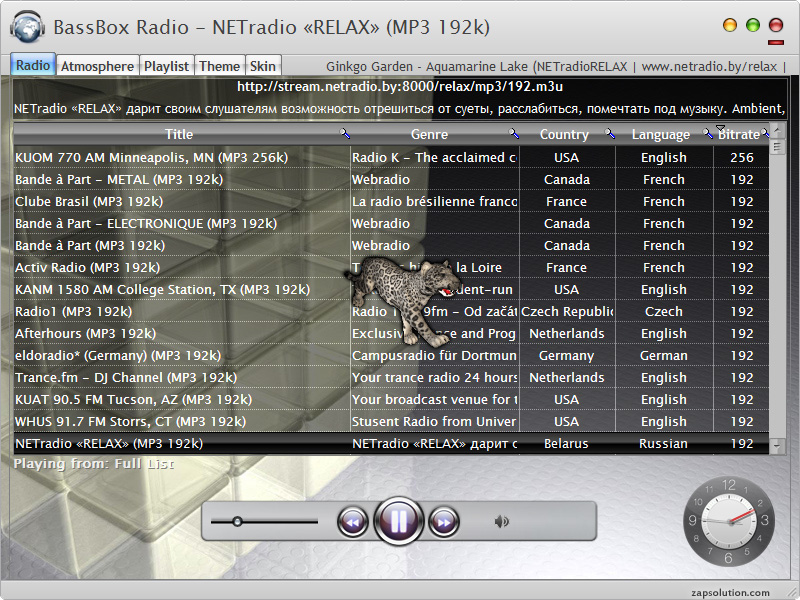Click the search icon beside Bitrate column

point(765,134)
